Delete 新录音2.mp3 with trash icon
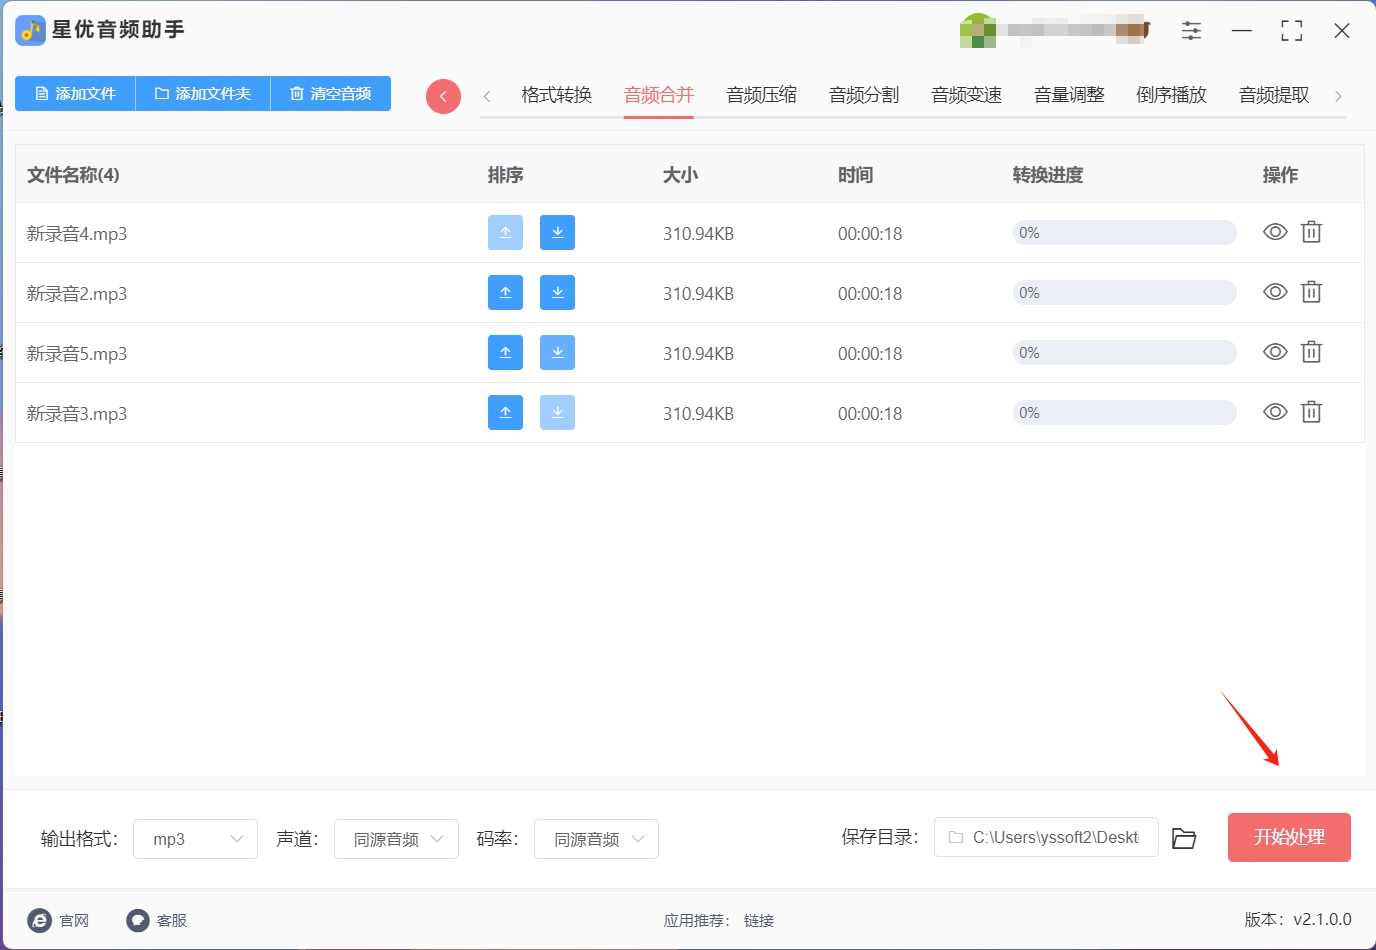The width and height of the screenshot is (1376, 950). [1311, 292]
